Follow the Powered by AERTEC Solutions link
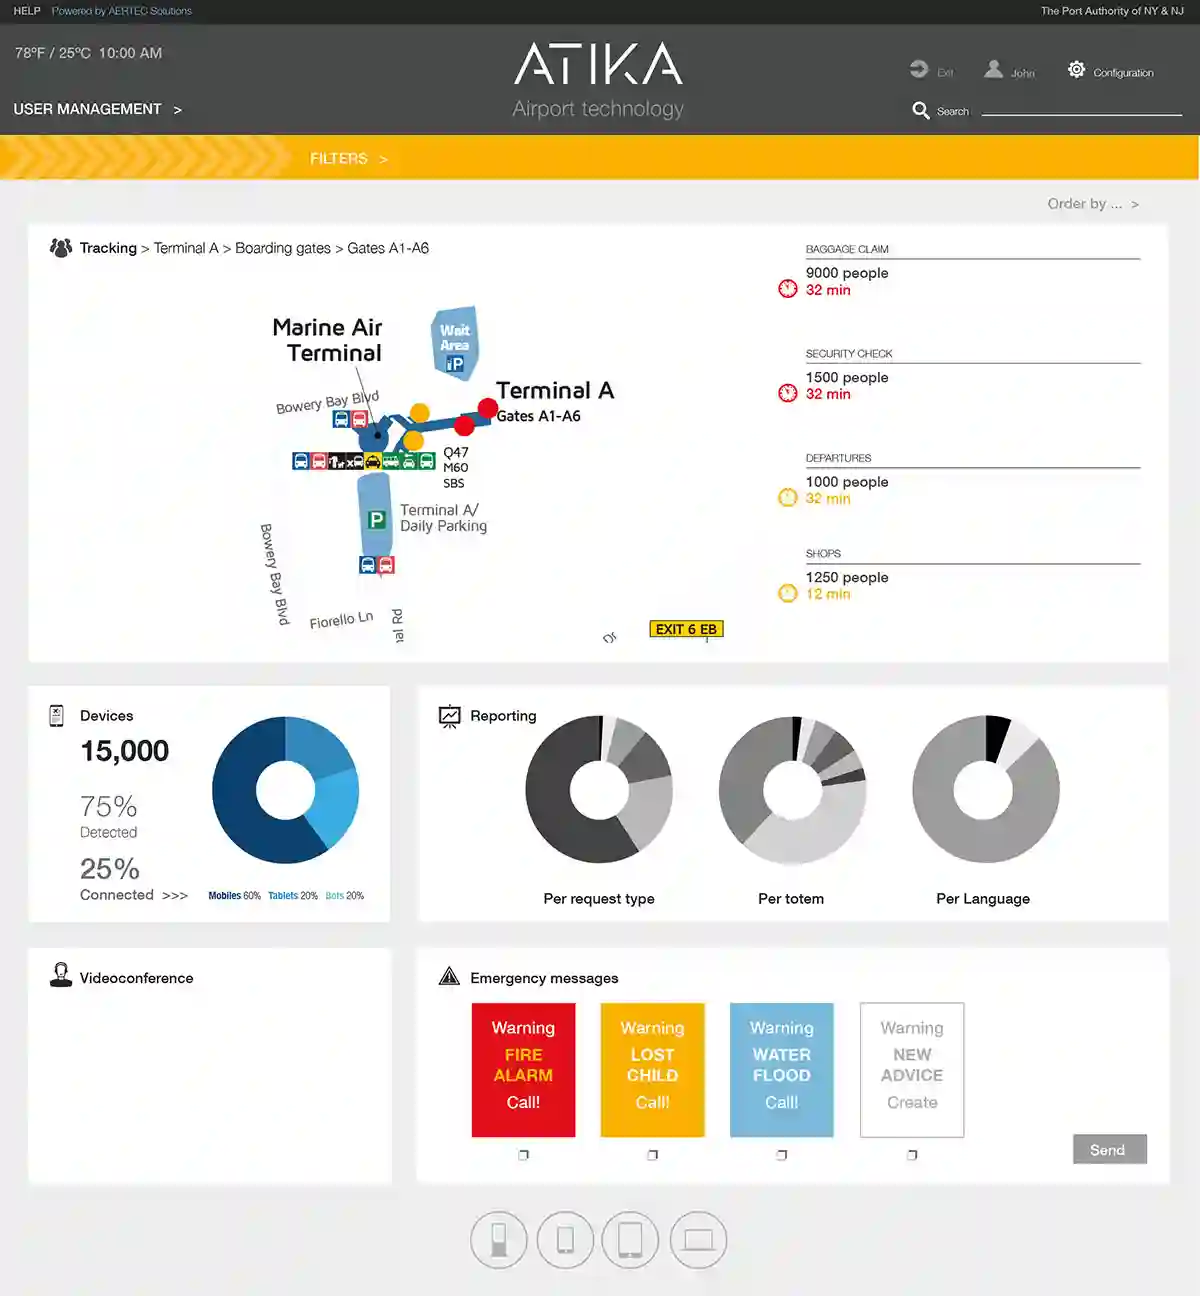 [x=122, y=11]
